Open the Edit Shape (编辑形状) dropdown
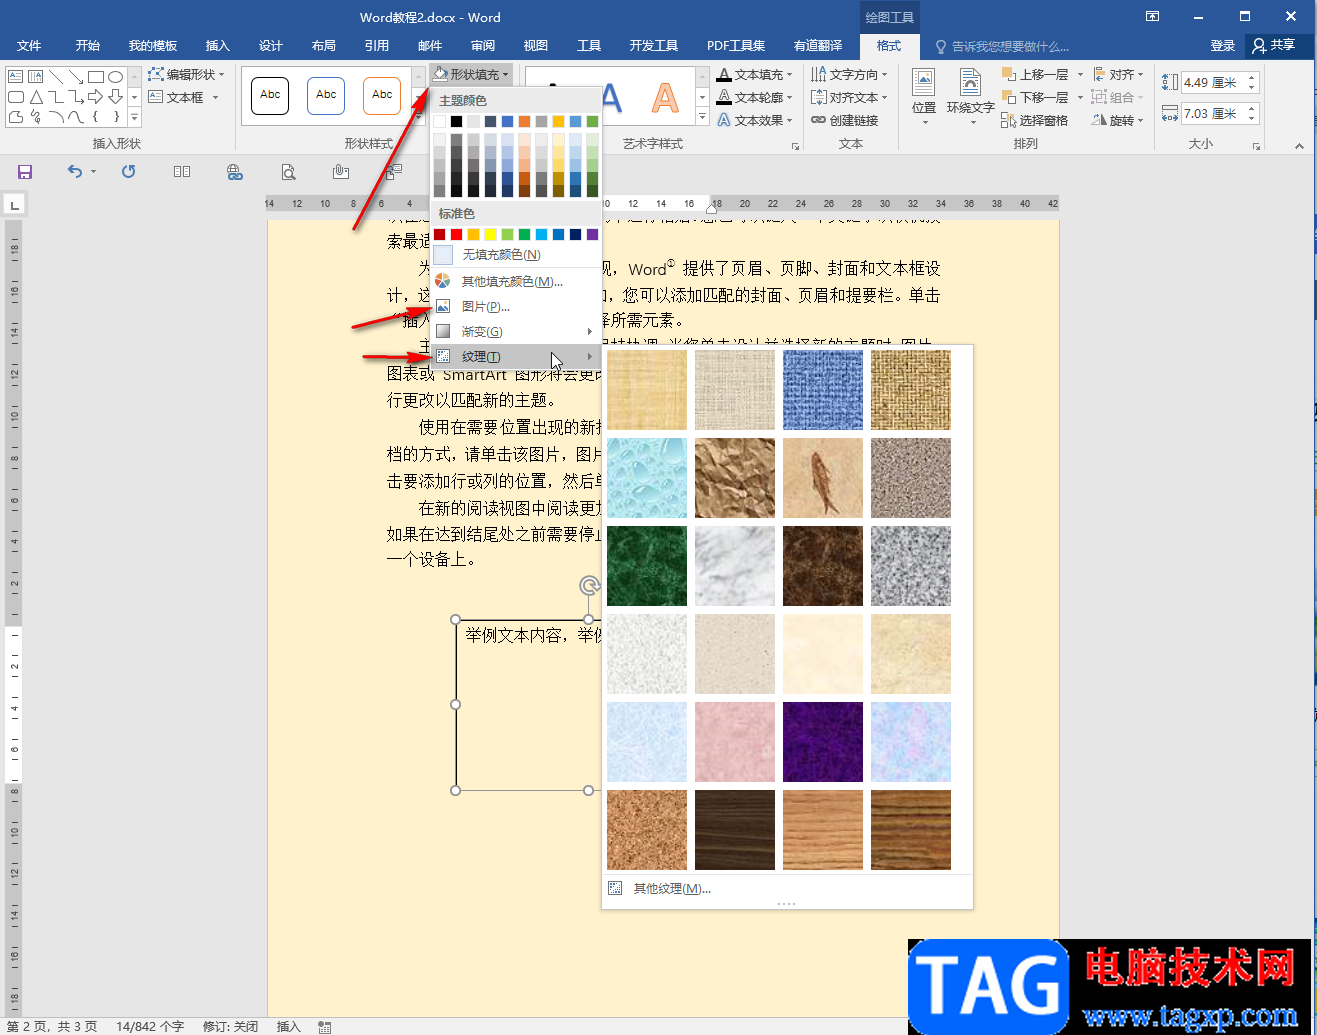The height and width of the screenshot is (1035, 1317). coord(187,74)
